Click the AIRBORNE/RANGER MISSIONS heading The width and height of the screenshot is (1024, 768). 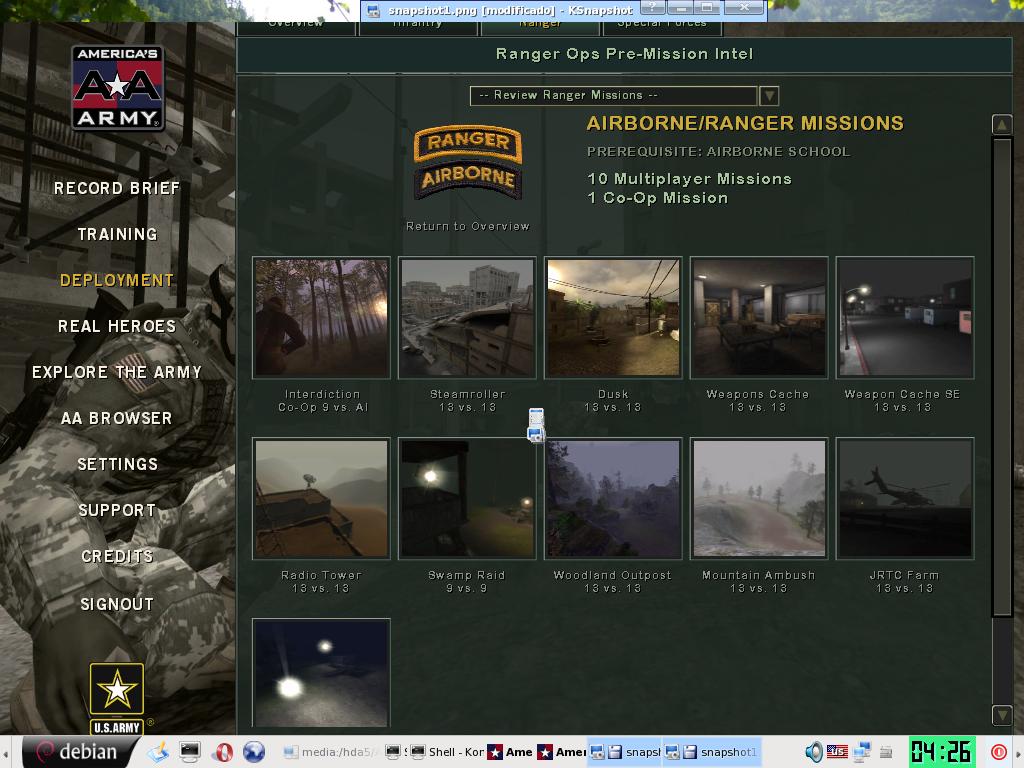[745, 123]
